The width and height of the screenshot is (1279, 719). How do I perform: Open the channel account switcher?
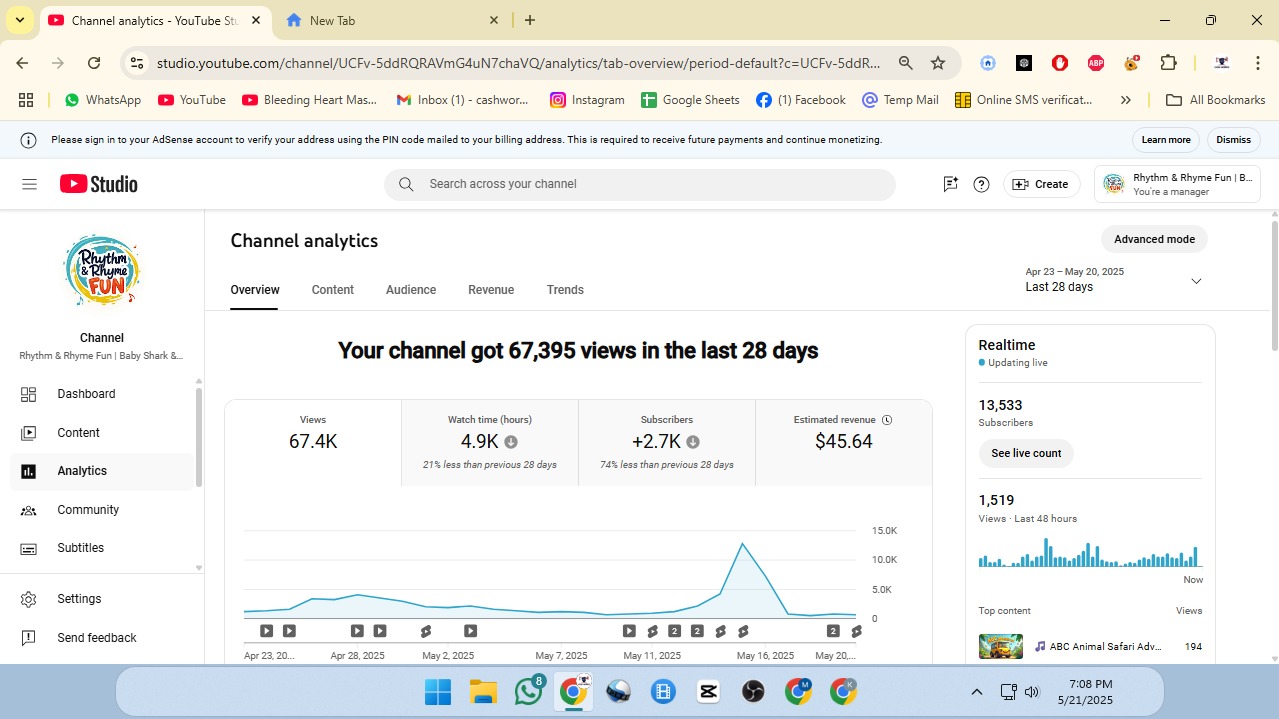coord(1177,184)
